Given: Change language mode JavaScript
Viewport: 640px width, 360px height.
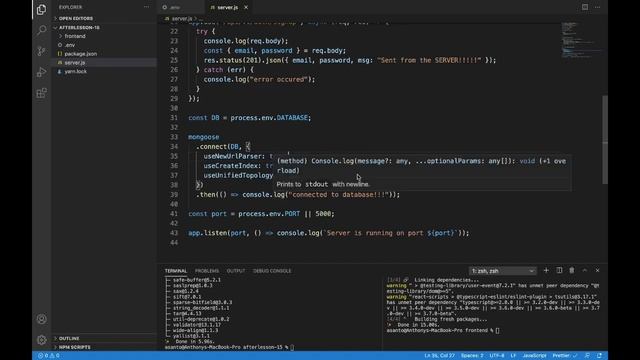Looking at the screenshot, I should tap(534, 356).
